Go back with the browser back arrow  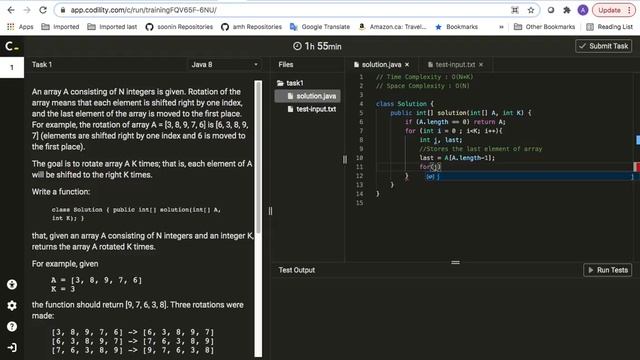coord(11,10)
